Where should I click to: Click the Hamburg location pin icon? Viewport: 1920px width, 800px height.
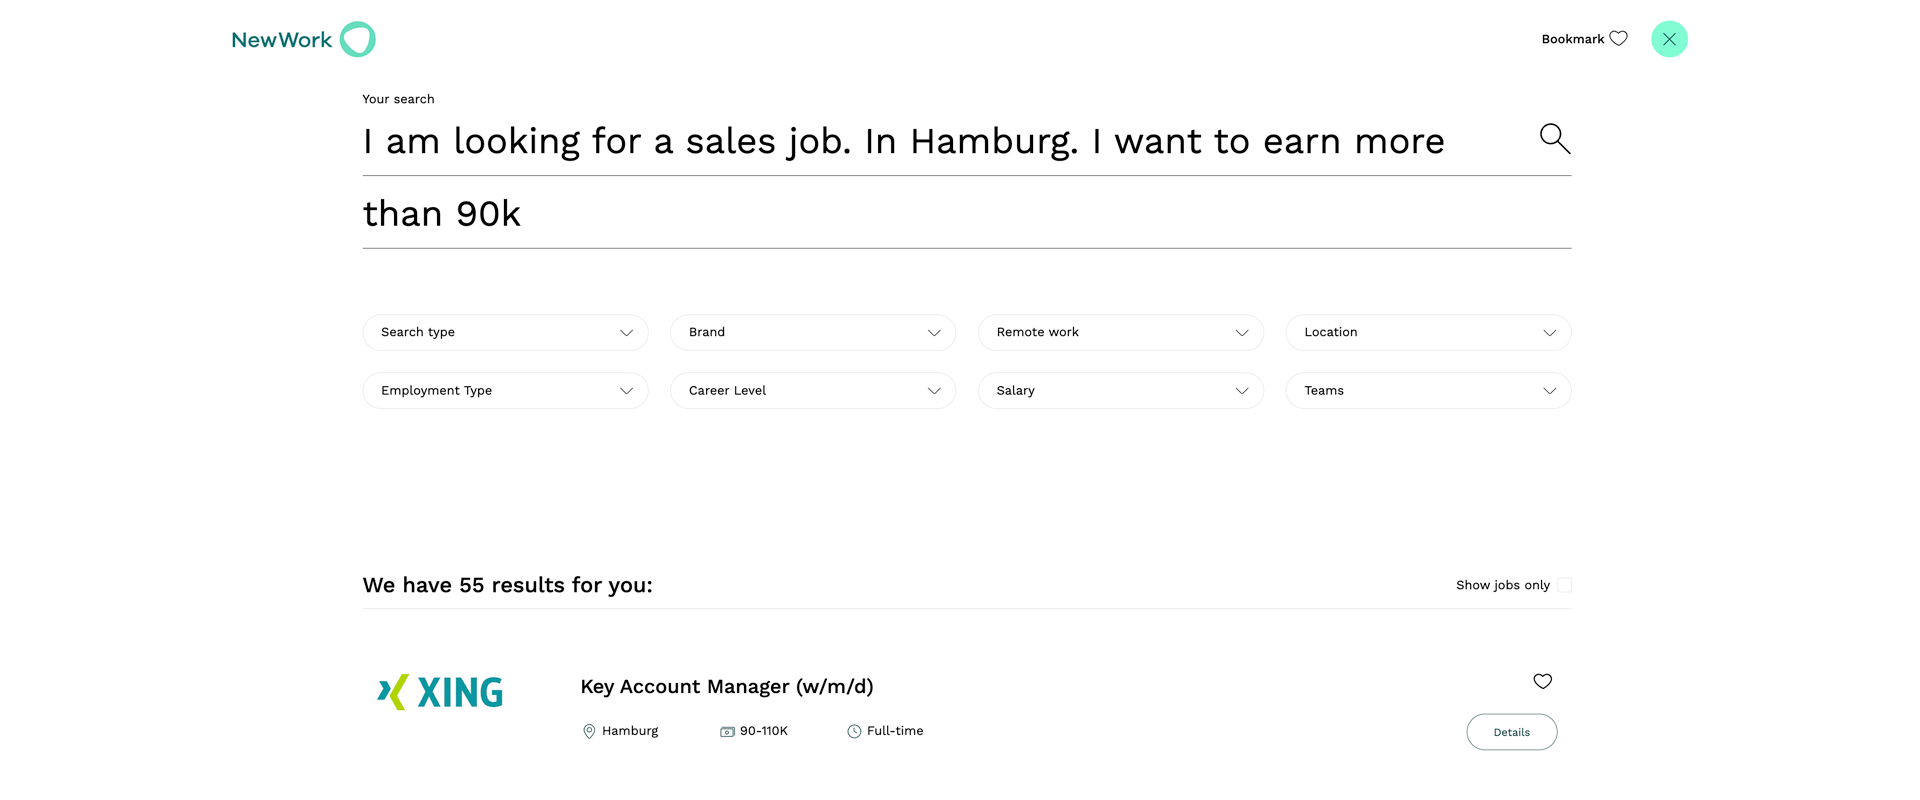pos(589,732)
